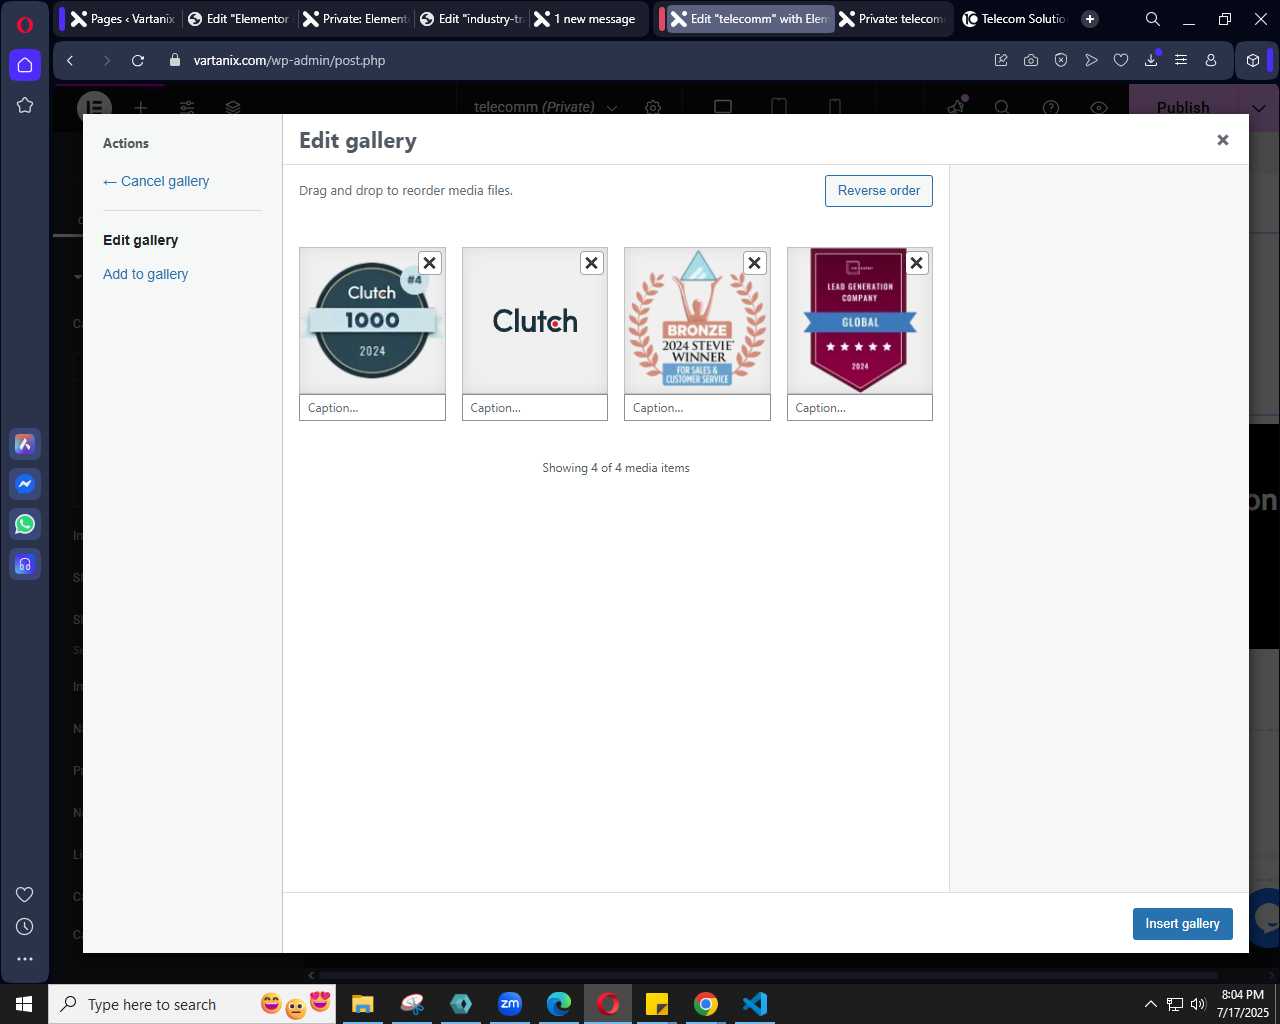
Task: Open Opera sidebar bookmarks star icon
Action: (25, 105)
